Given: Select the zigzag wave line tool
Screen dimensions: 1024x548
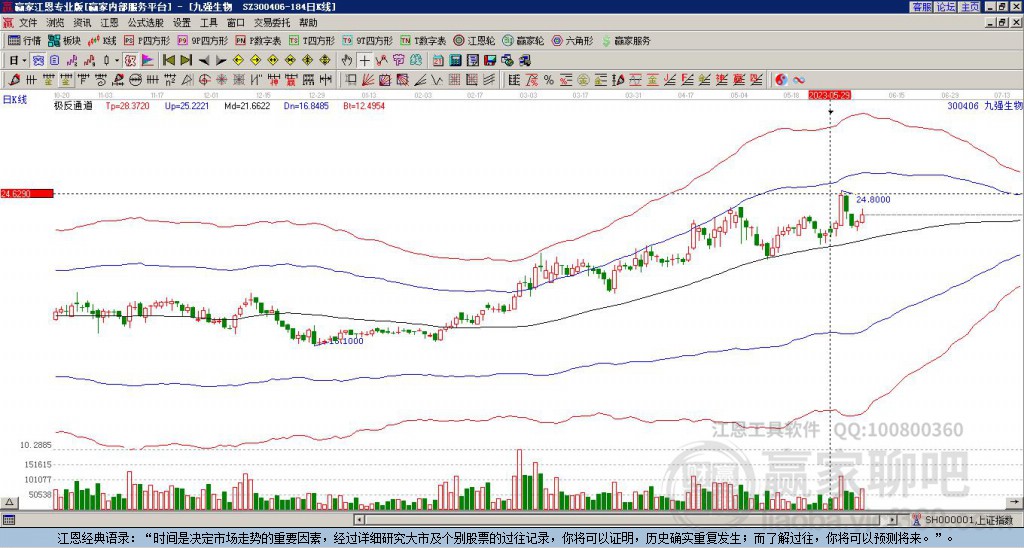Looking at the screenshot, I should (437, 80).
